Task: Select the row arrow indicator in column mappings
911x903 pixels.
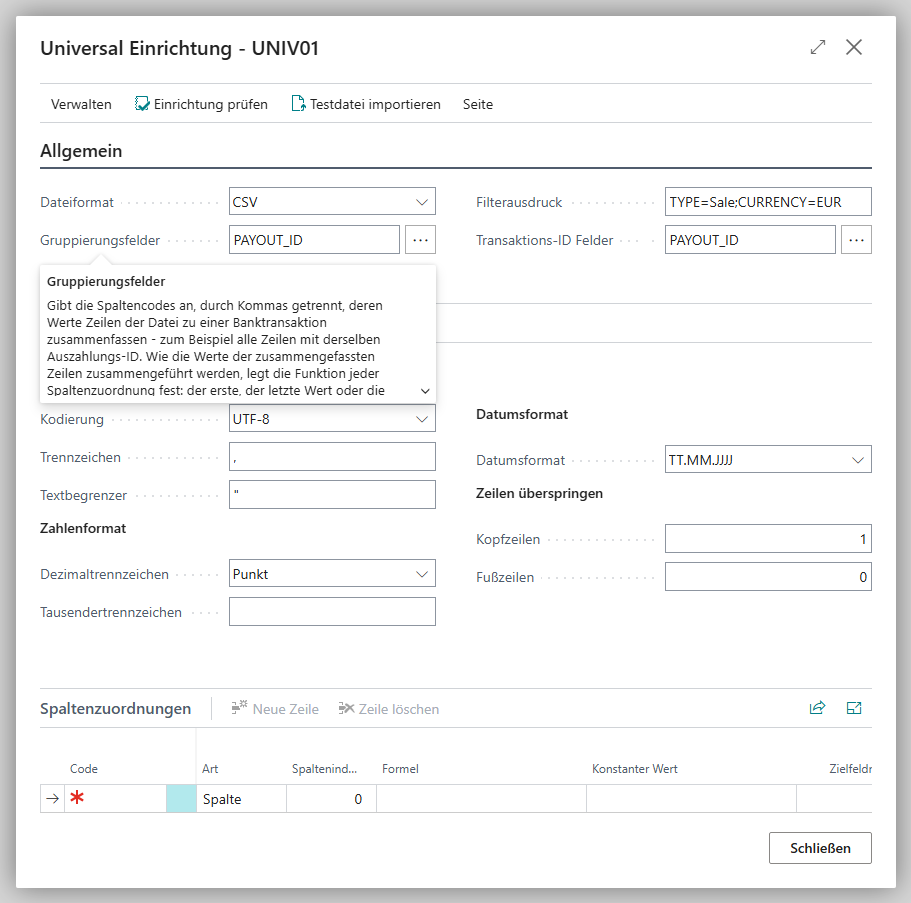Action: tap(52, 798)
